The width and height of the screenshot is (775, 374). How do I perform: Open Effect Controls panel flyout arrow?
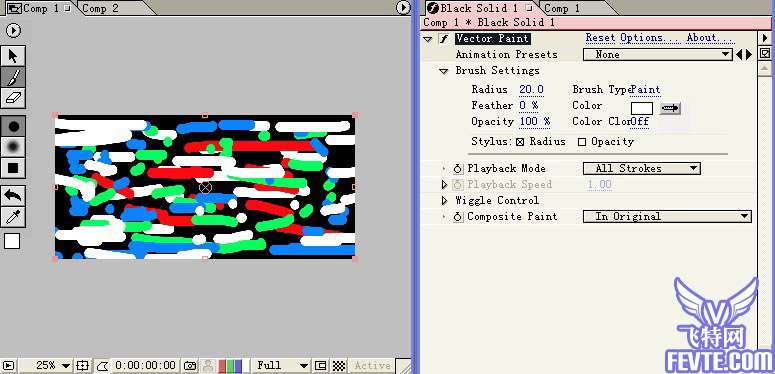coord(765,38)
